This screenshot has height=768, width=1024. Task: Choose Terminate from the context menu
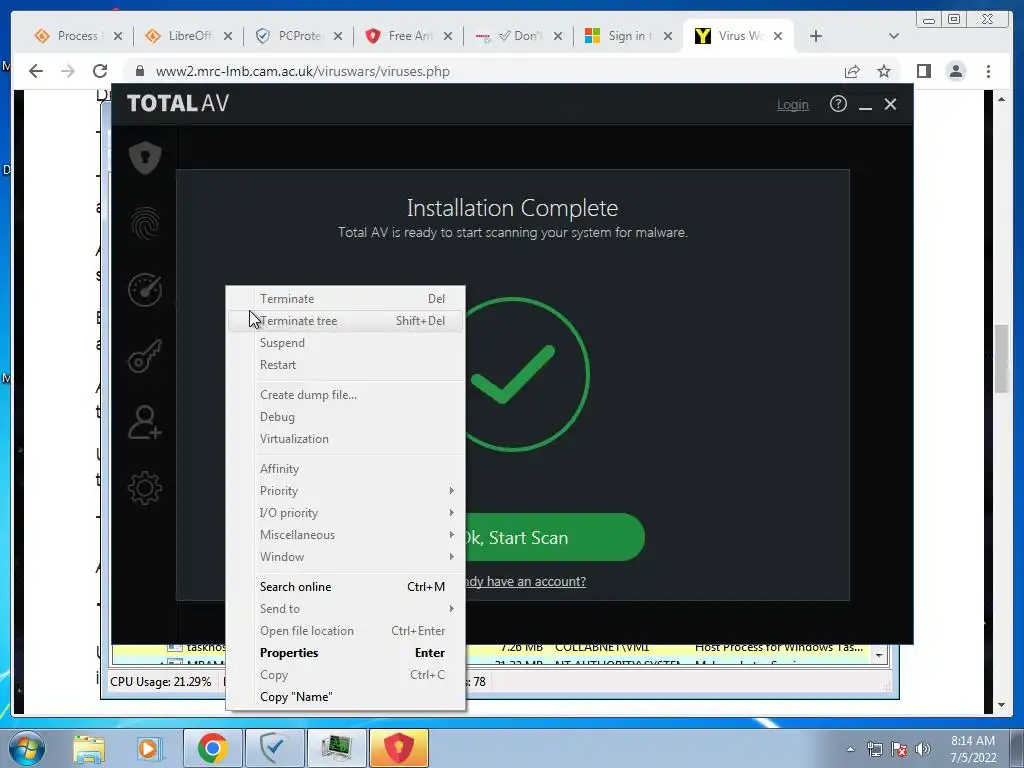tap(346, 298)
